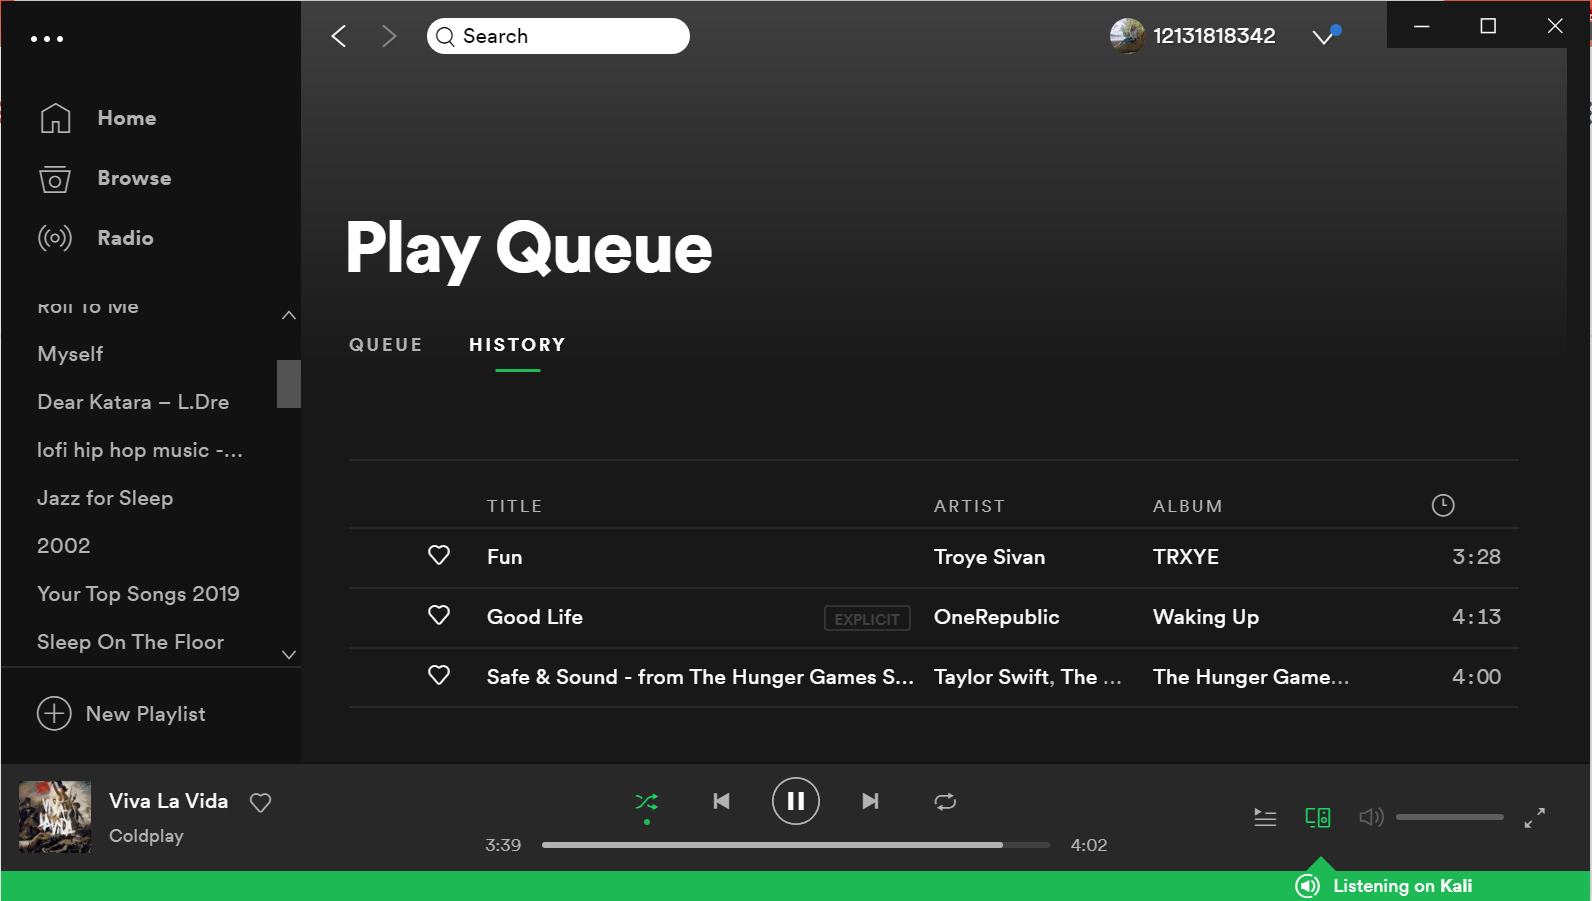Skip to the next track
The image size is (1592, 901).
pos(870,801)
